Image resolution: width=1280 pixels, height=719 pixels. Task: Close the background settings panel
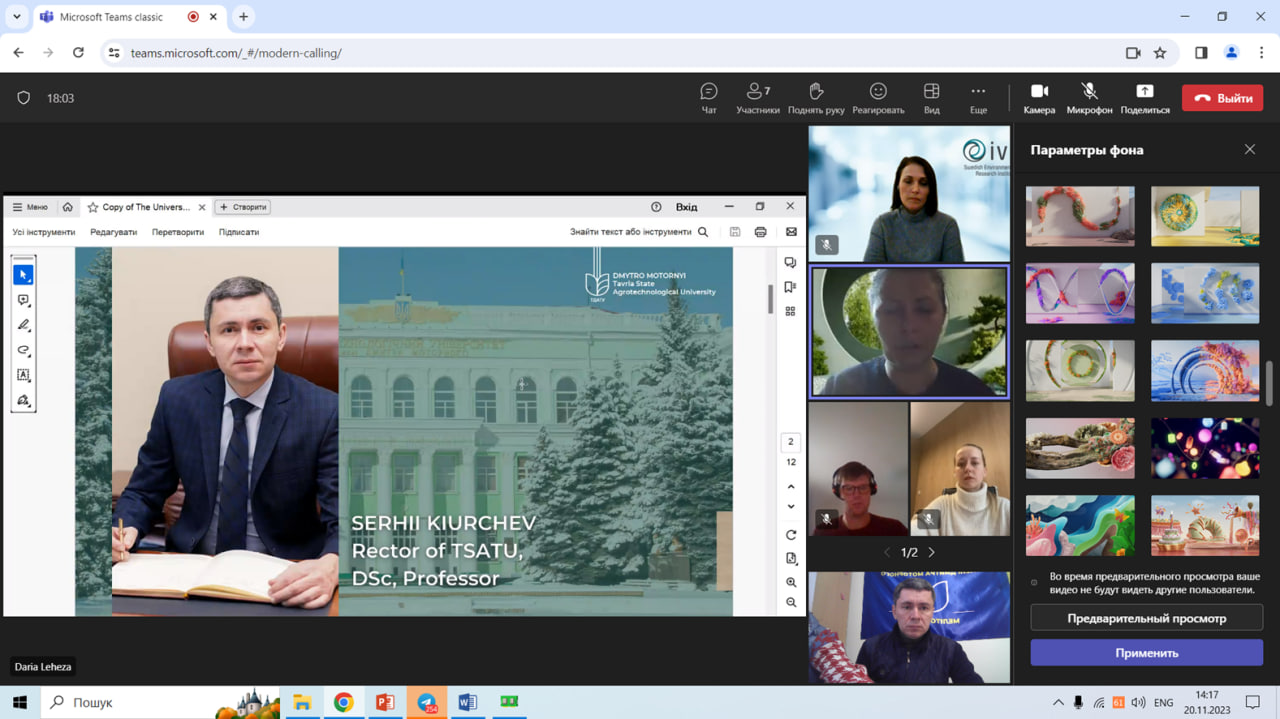point(1249,149)
